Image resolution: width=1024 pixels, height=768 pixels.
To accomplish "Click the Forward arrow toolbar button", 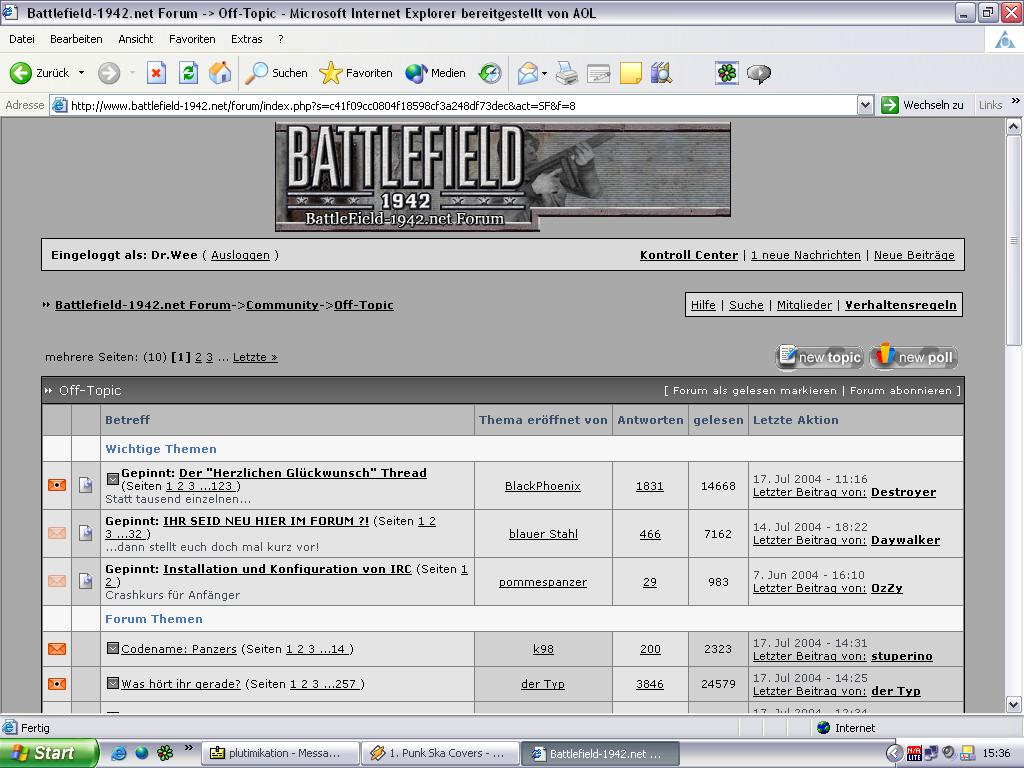I will (x=109, y=73).
